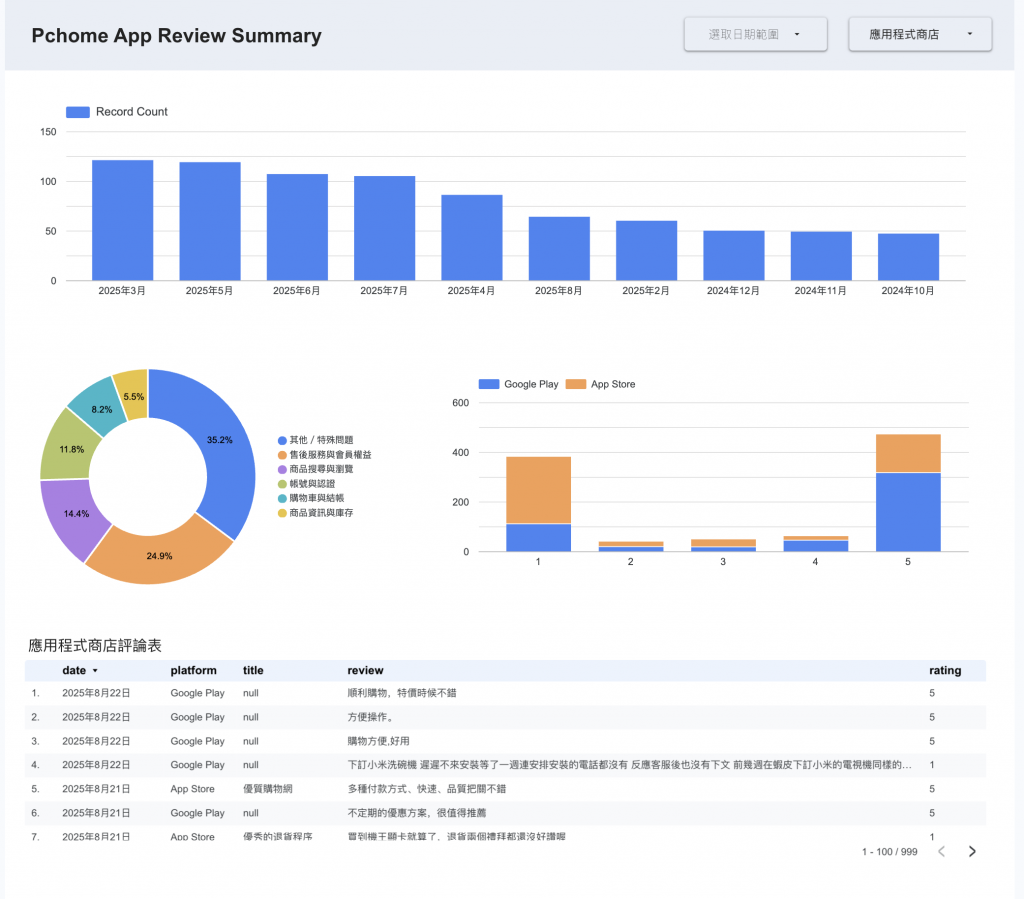Click the rating value in row 4
The height and width of the screenshot is (899, 1024).
click(x=932, y=765)
